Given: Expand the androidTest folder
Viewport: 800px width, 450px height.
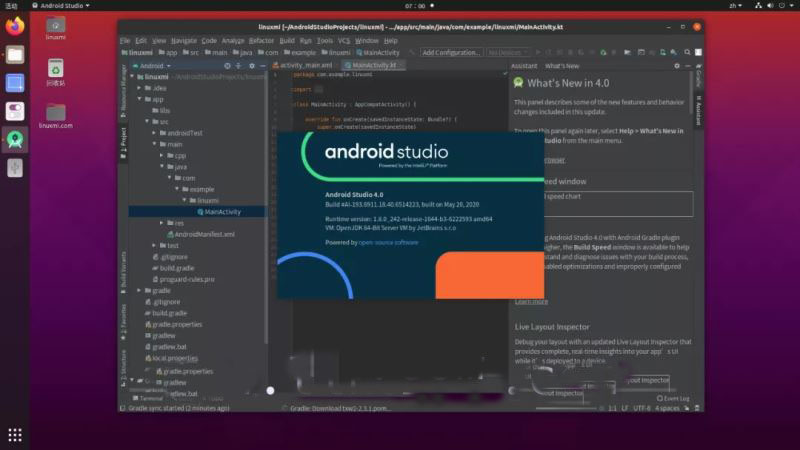Looking at the screenshot, I should tap(184, 132).
